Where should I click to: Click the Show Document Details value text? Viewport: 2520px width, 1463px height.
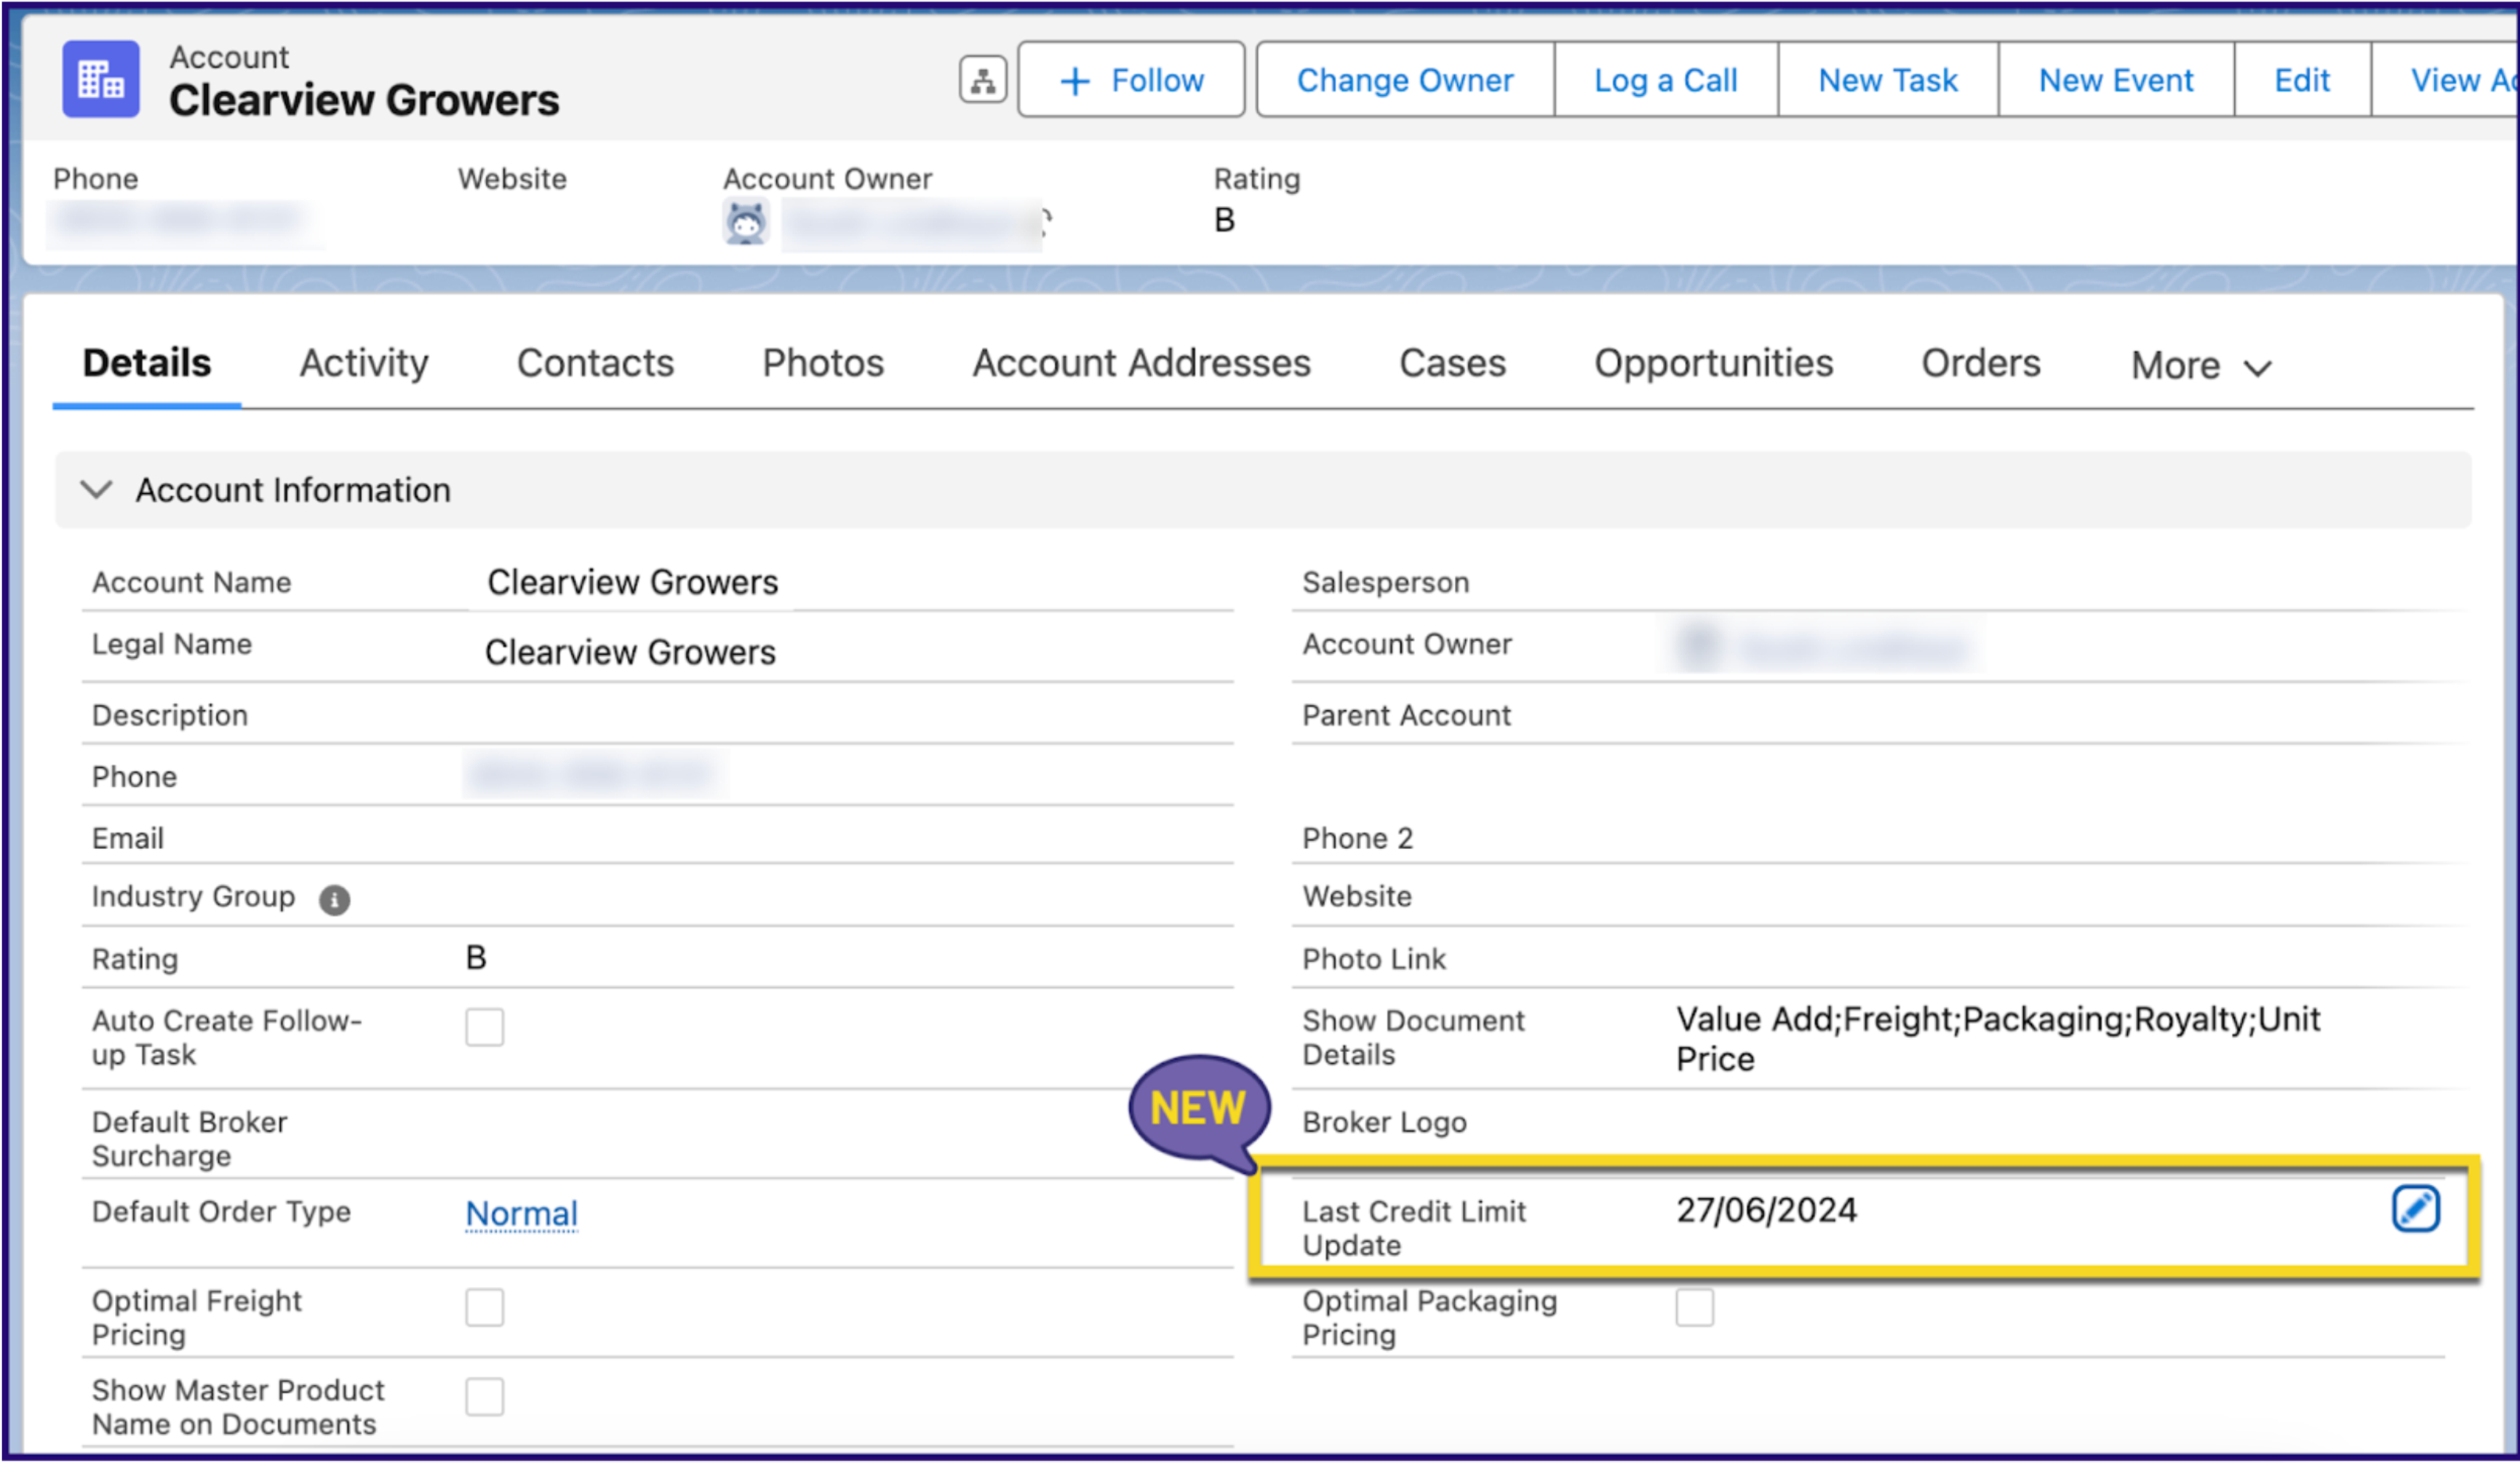pyautogui.click(x=1997, y=1039)
